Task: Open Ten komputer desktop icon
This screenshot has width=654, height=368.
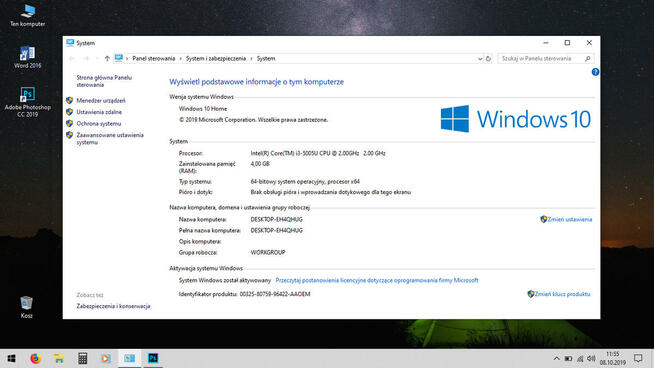Action: click(28, 15)
